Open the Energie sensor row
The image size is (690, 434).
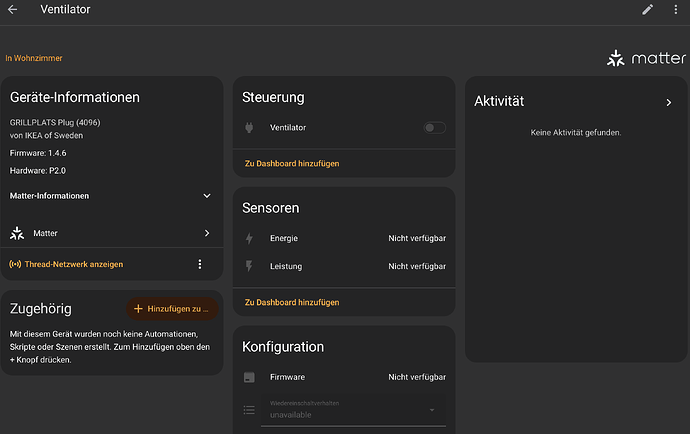click(x=344, y=238)
